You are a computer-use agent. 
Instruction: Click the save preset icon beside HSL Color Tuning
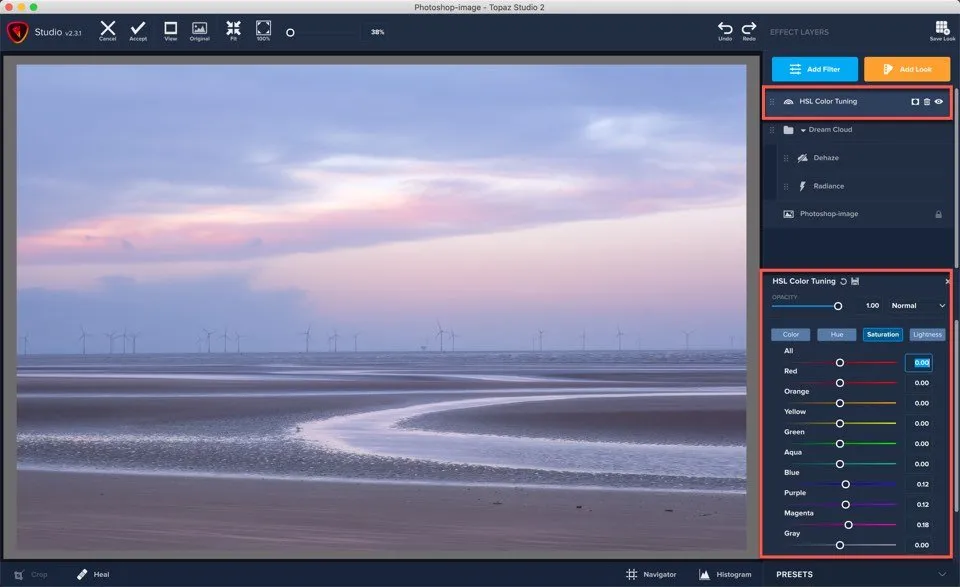click(x=855, y=282)
